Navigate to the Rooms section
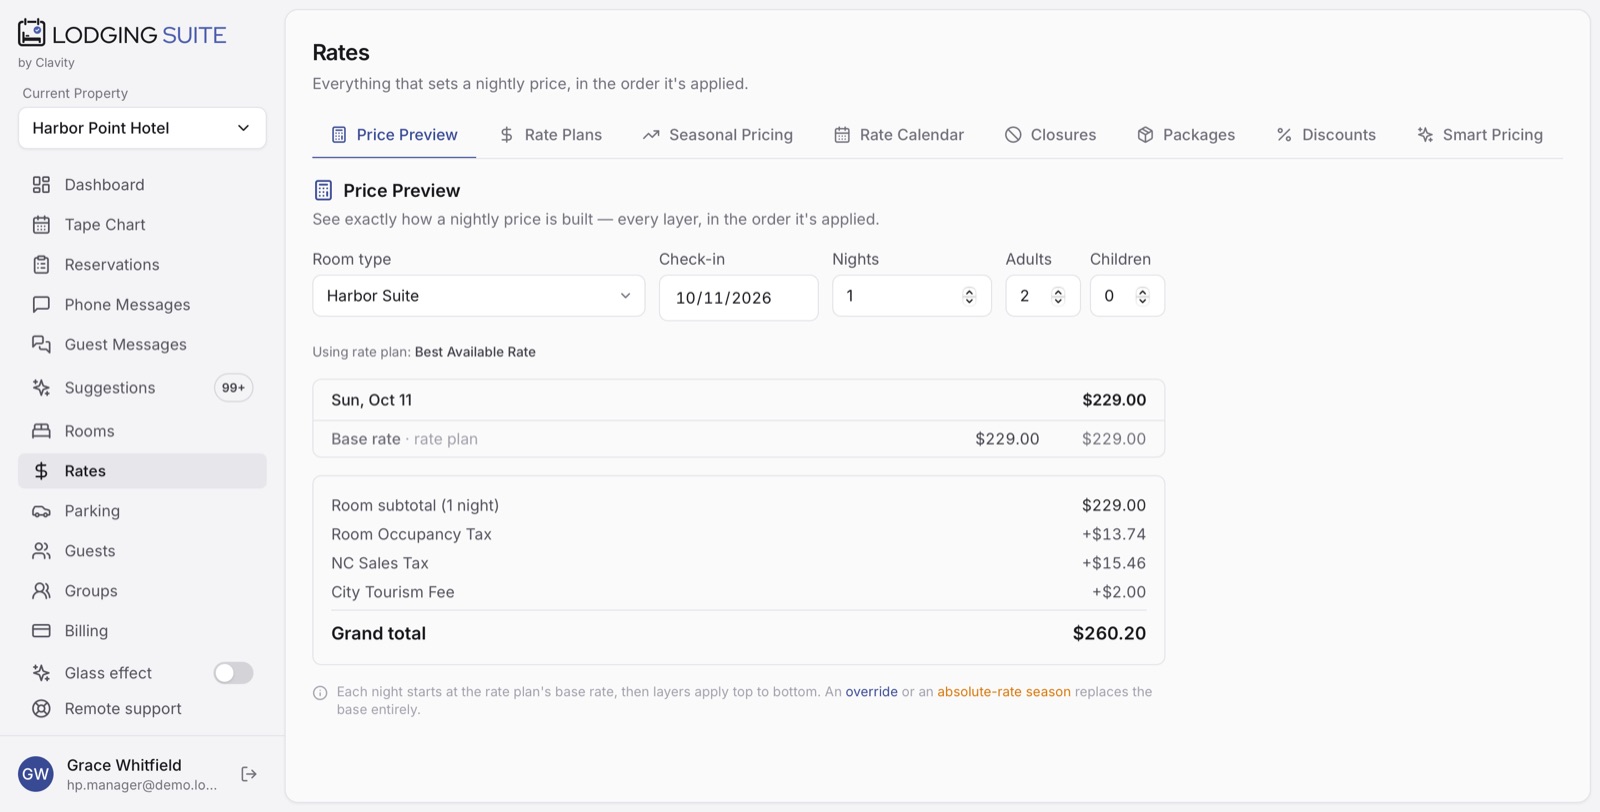Screen dimensions: 1600x812 pyautogui.click(x=142, y=431)
